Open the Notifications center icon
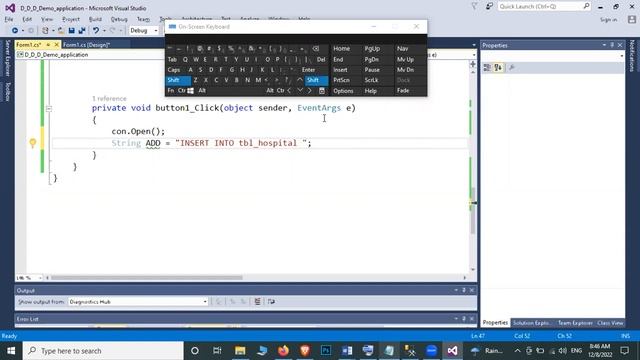 point(624,351)
